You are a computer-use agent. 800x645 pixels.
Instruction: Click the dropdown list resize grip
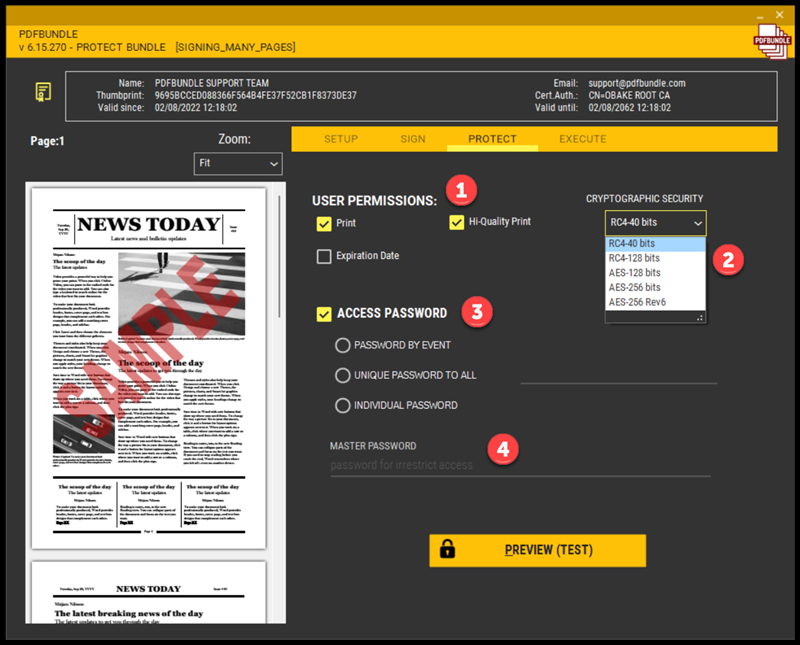[x=700, y=318]
